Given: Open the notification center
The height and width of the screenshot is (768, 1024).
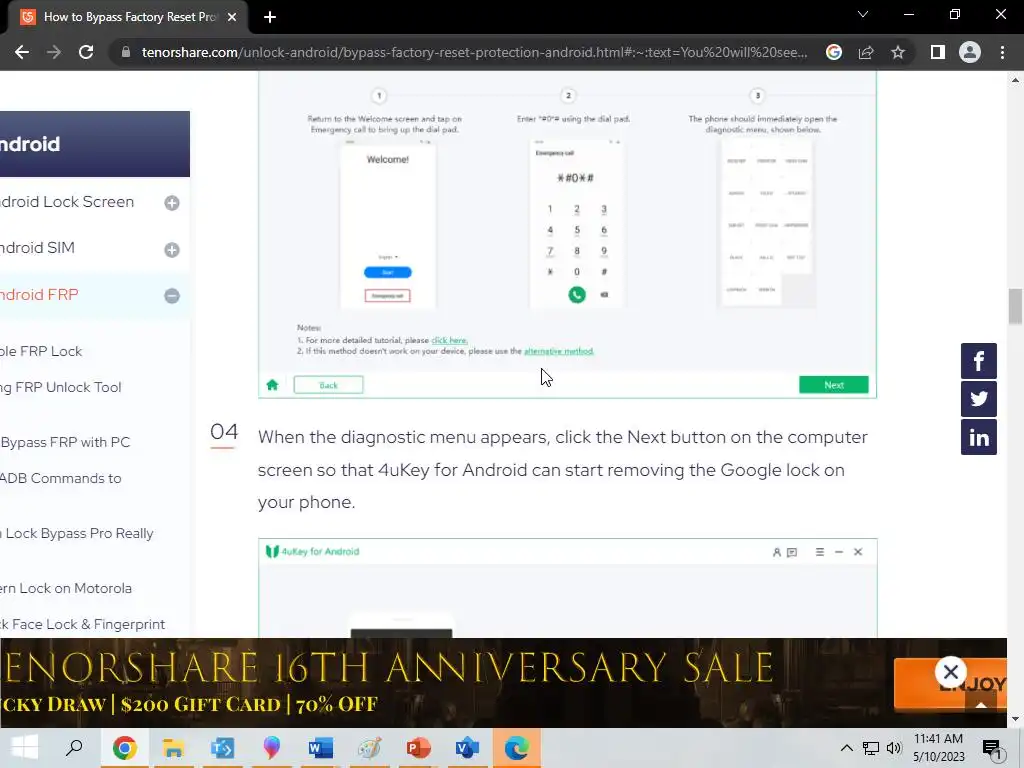Looking at the screenshot, I should pyautogui.click(x=993, y=748).
